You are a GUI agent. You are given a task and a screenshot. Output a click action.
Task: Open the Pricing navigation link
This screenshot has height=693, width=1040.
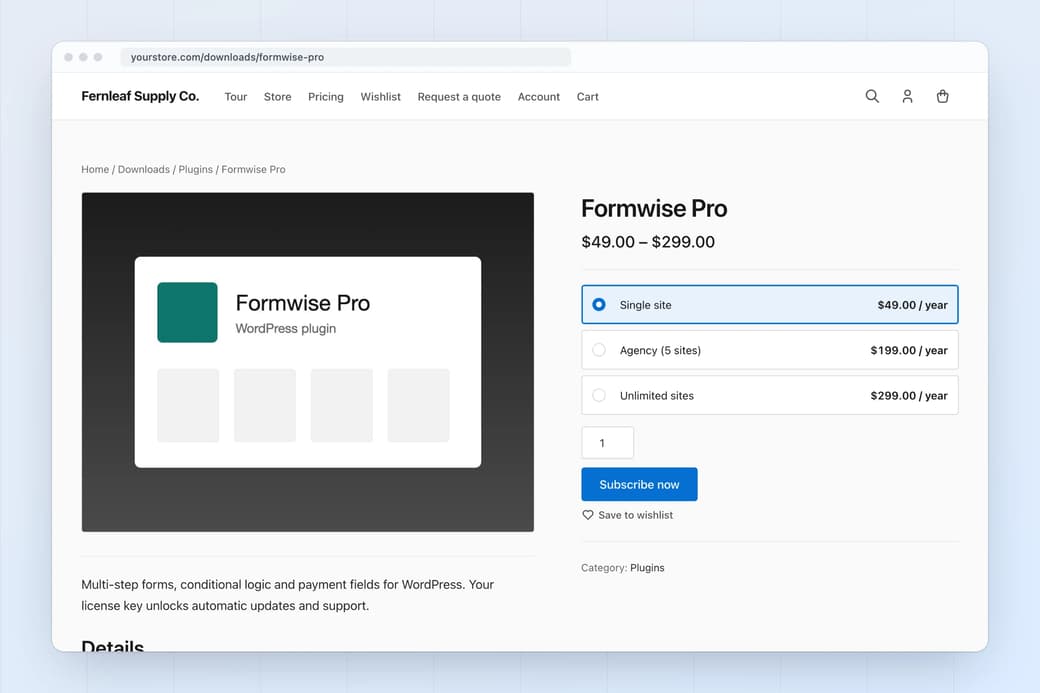click(x=326, y=97)
